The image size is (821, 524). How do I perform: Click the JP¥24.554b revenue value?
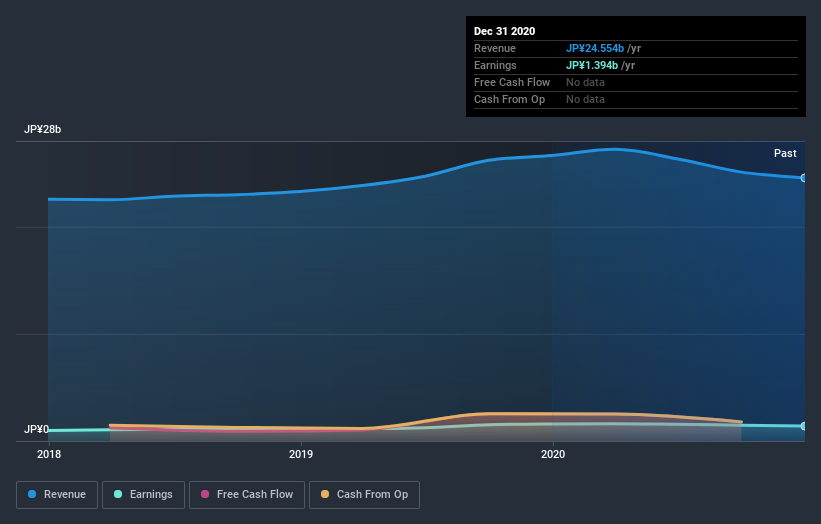pos(595,48)
